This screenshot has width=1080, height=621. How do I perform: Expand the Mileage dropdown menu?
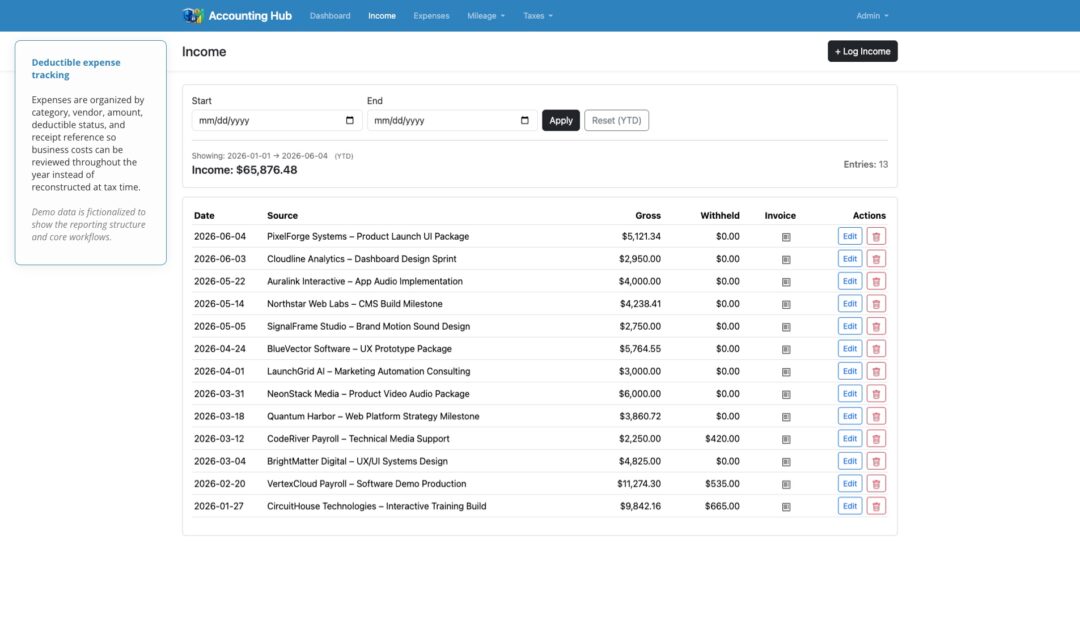tap(486, 16)
